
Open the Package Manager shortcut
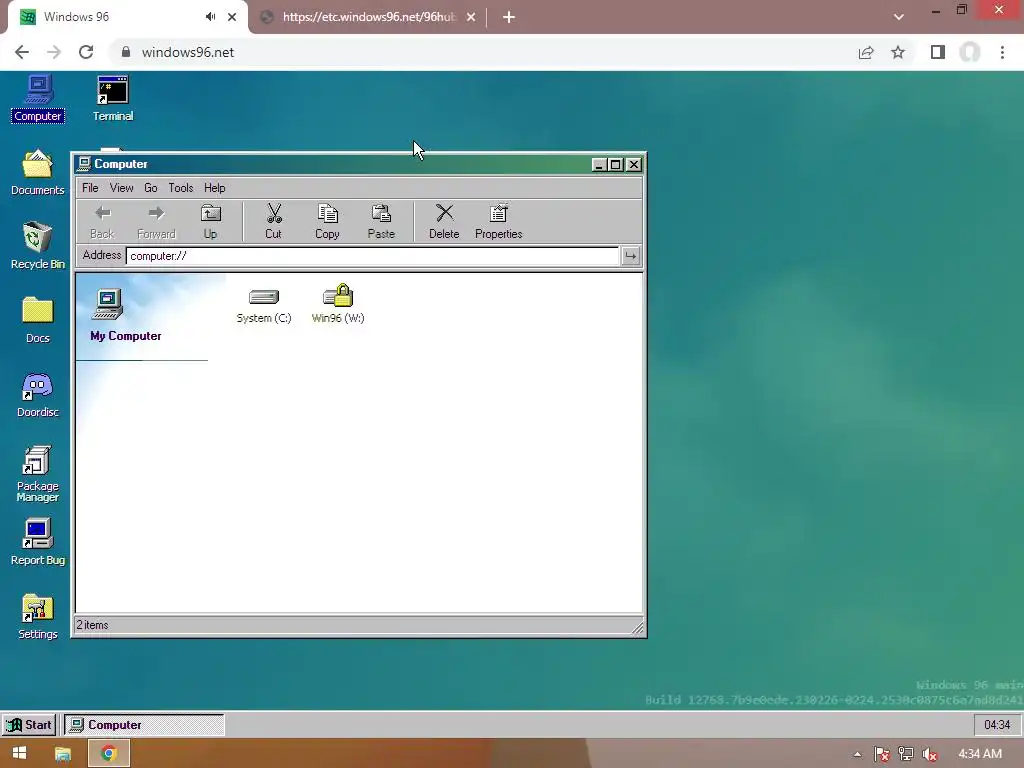coord(37,473)
